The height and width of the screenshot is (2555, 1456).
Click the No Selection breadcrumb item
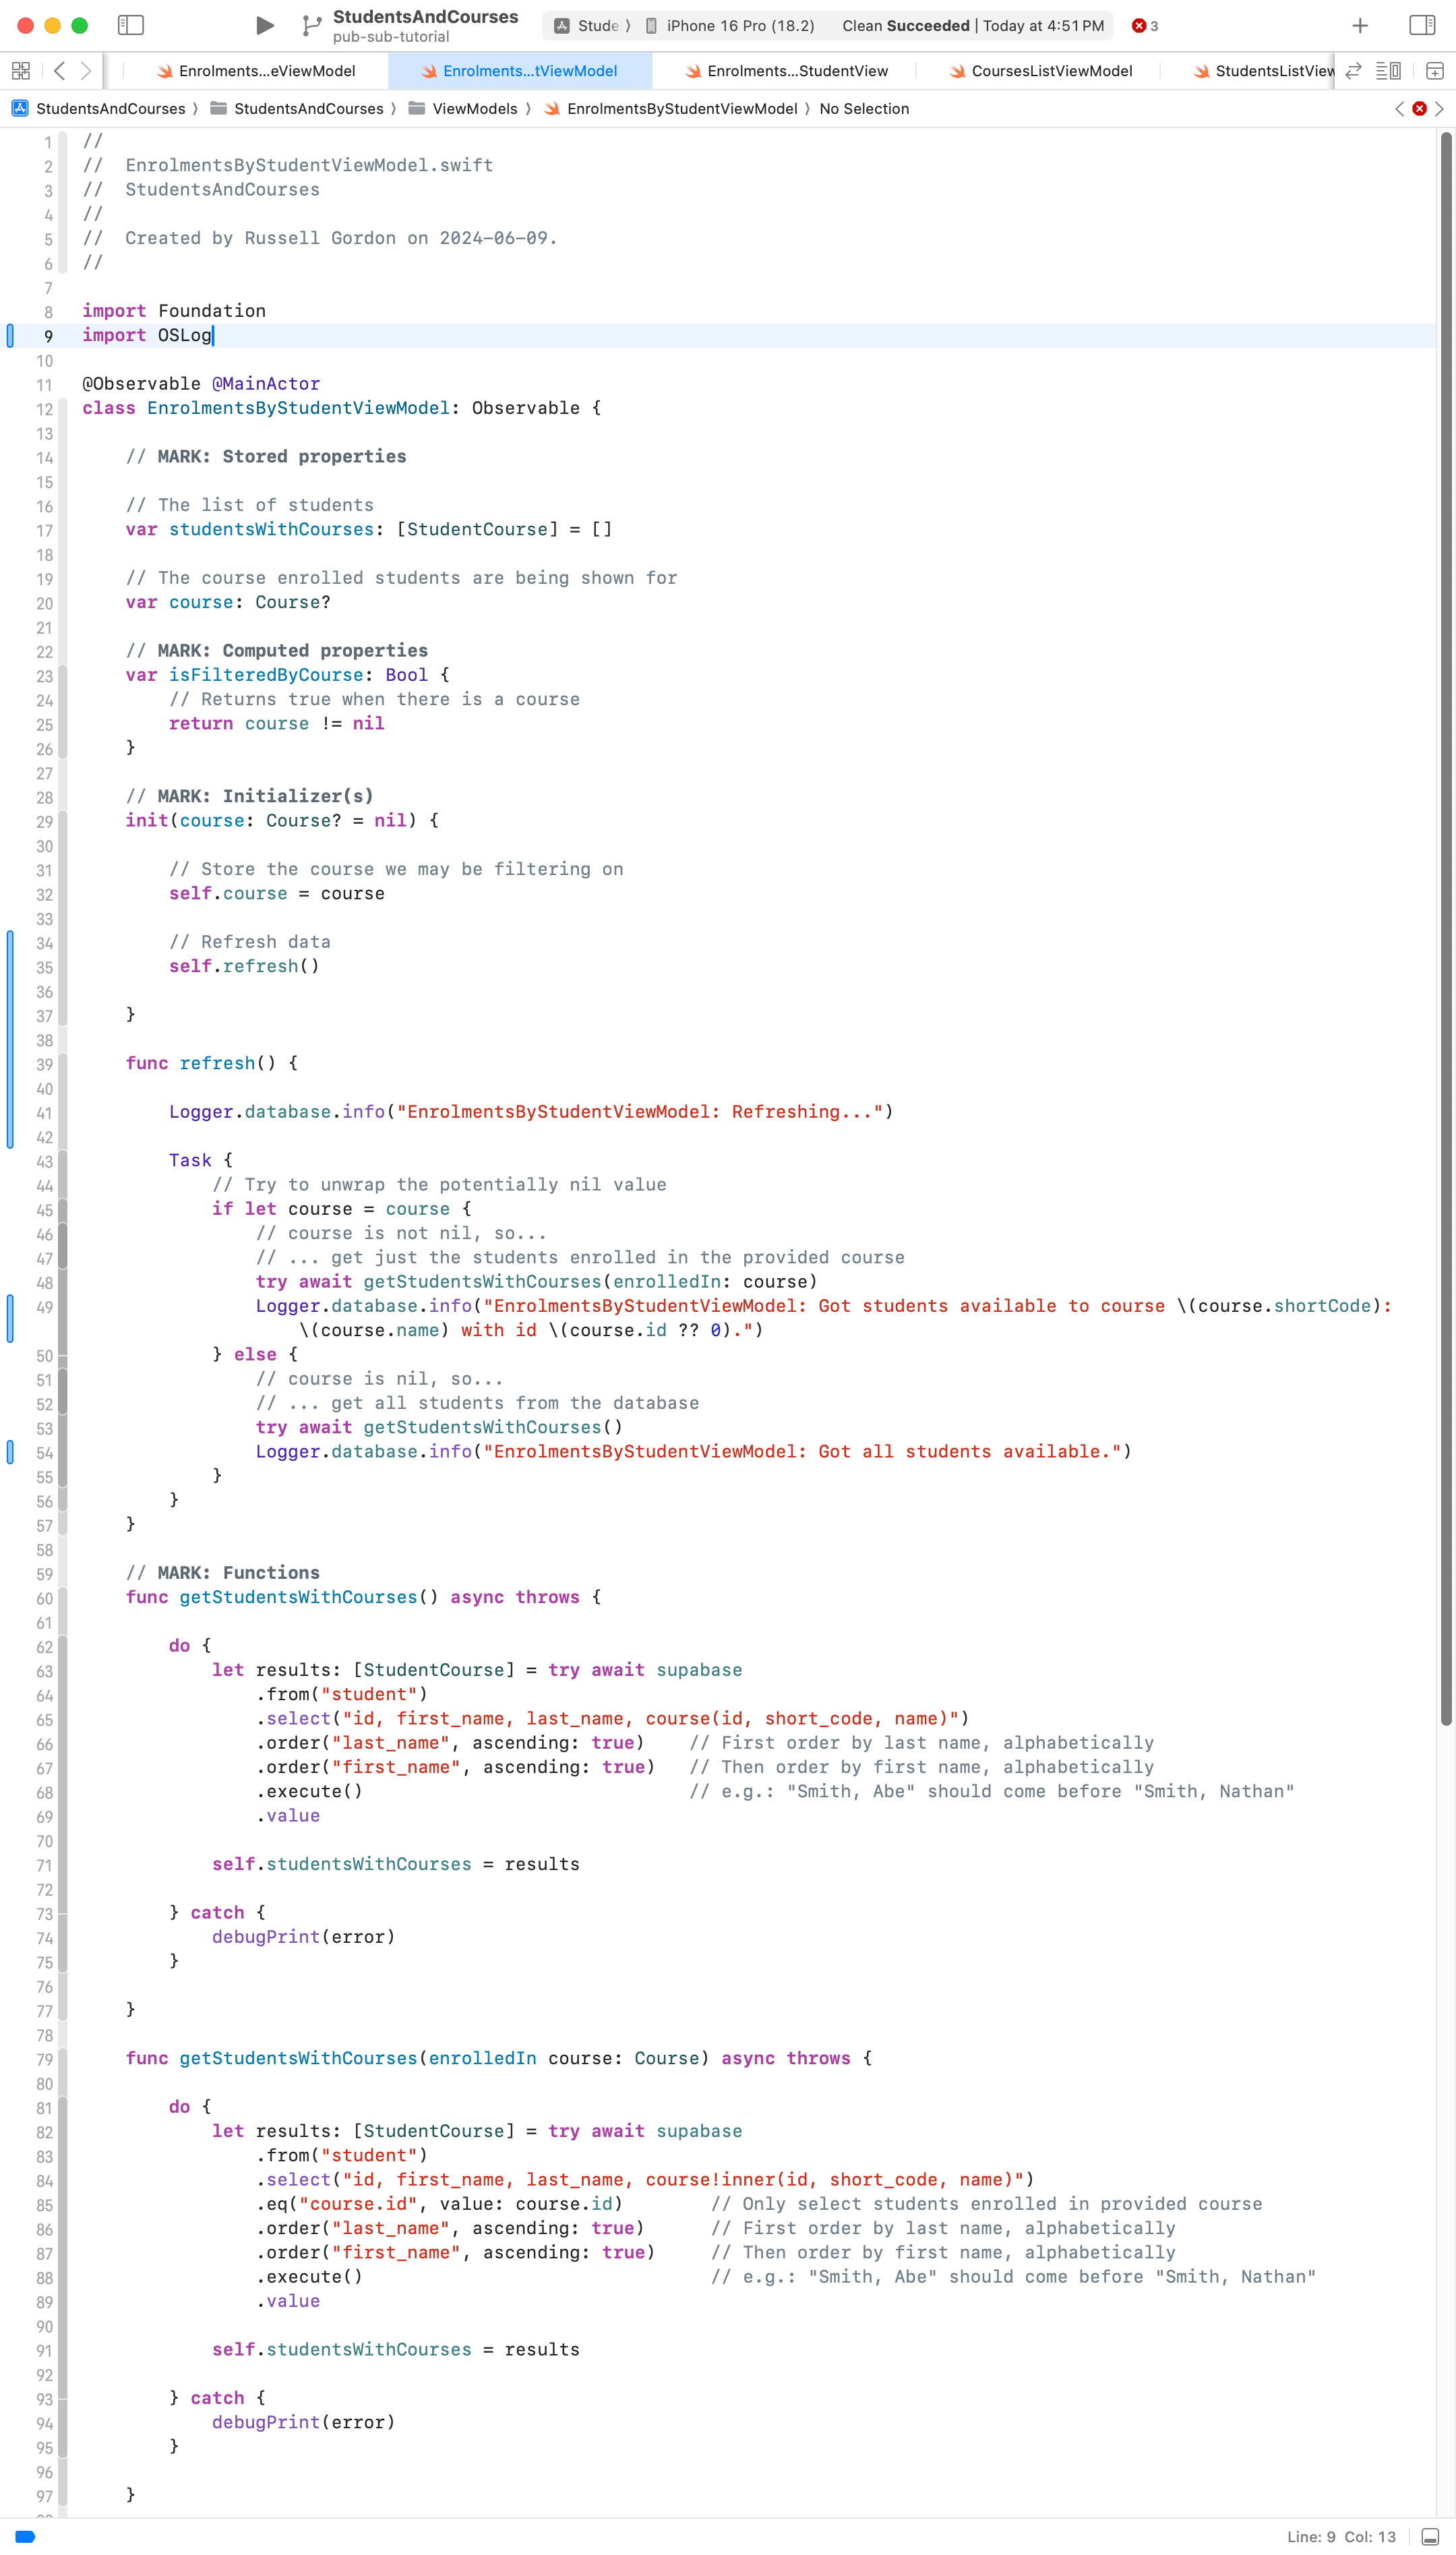[864, 109]
